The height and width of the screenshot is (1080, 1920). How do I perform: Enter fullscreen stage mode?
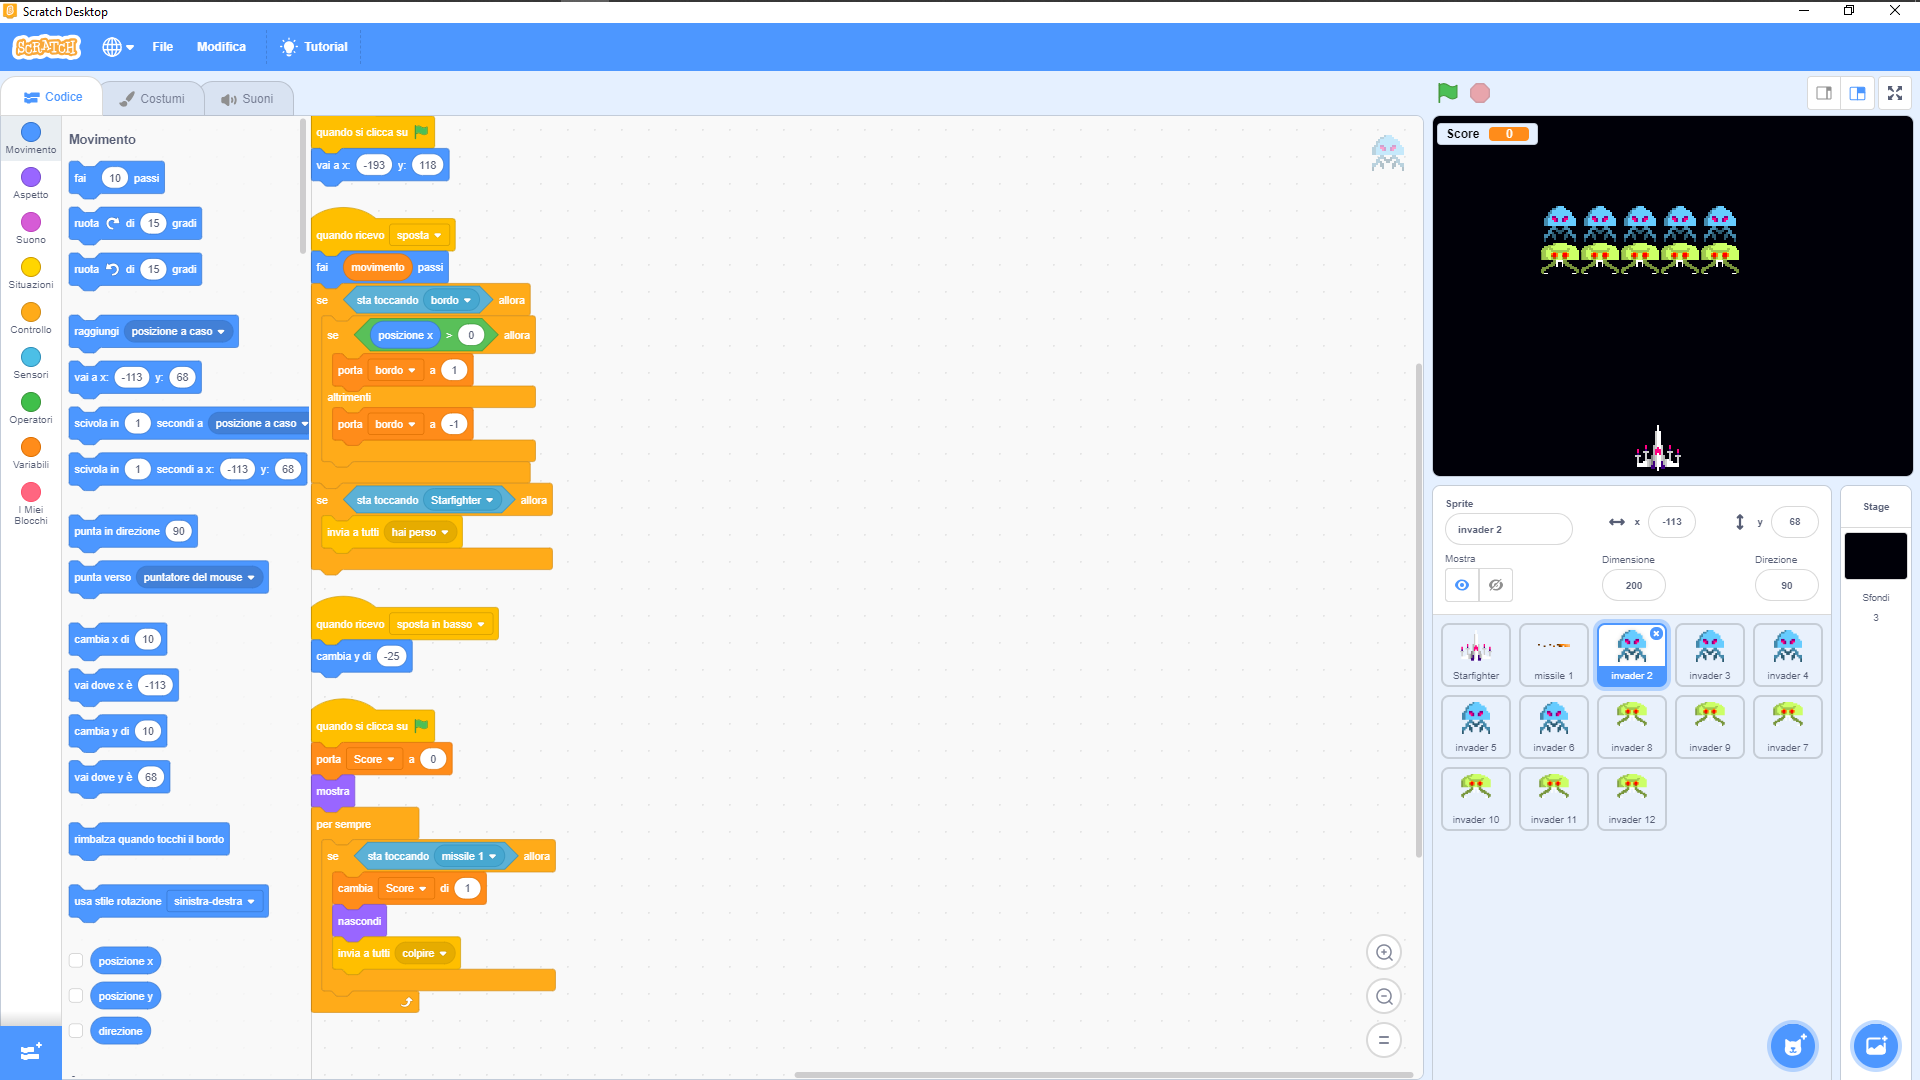(1895, 93)
